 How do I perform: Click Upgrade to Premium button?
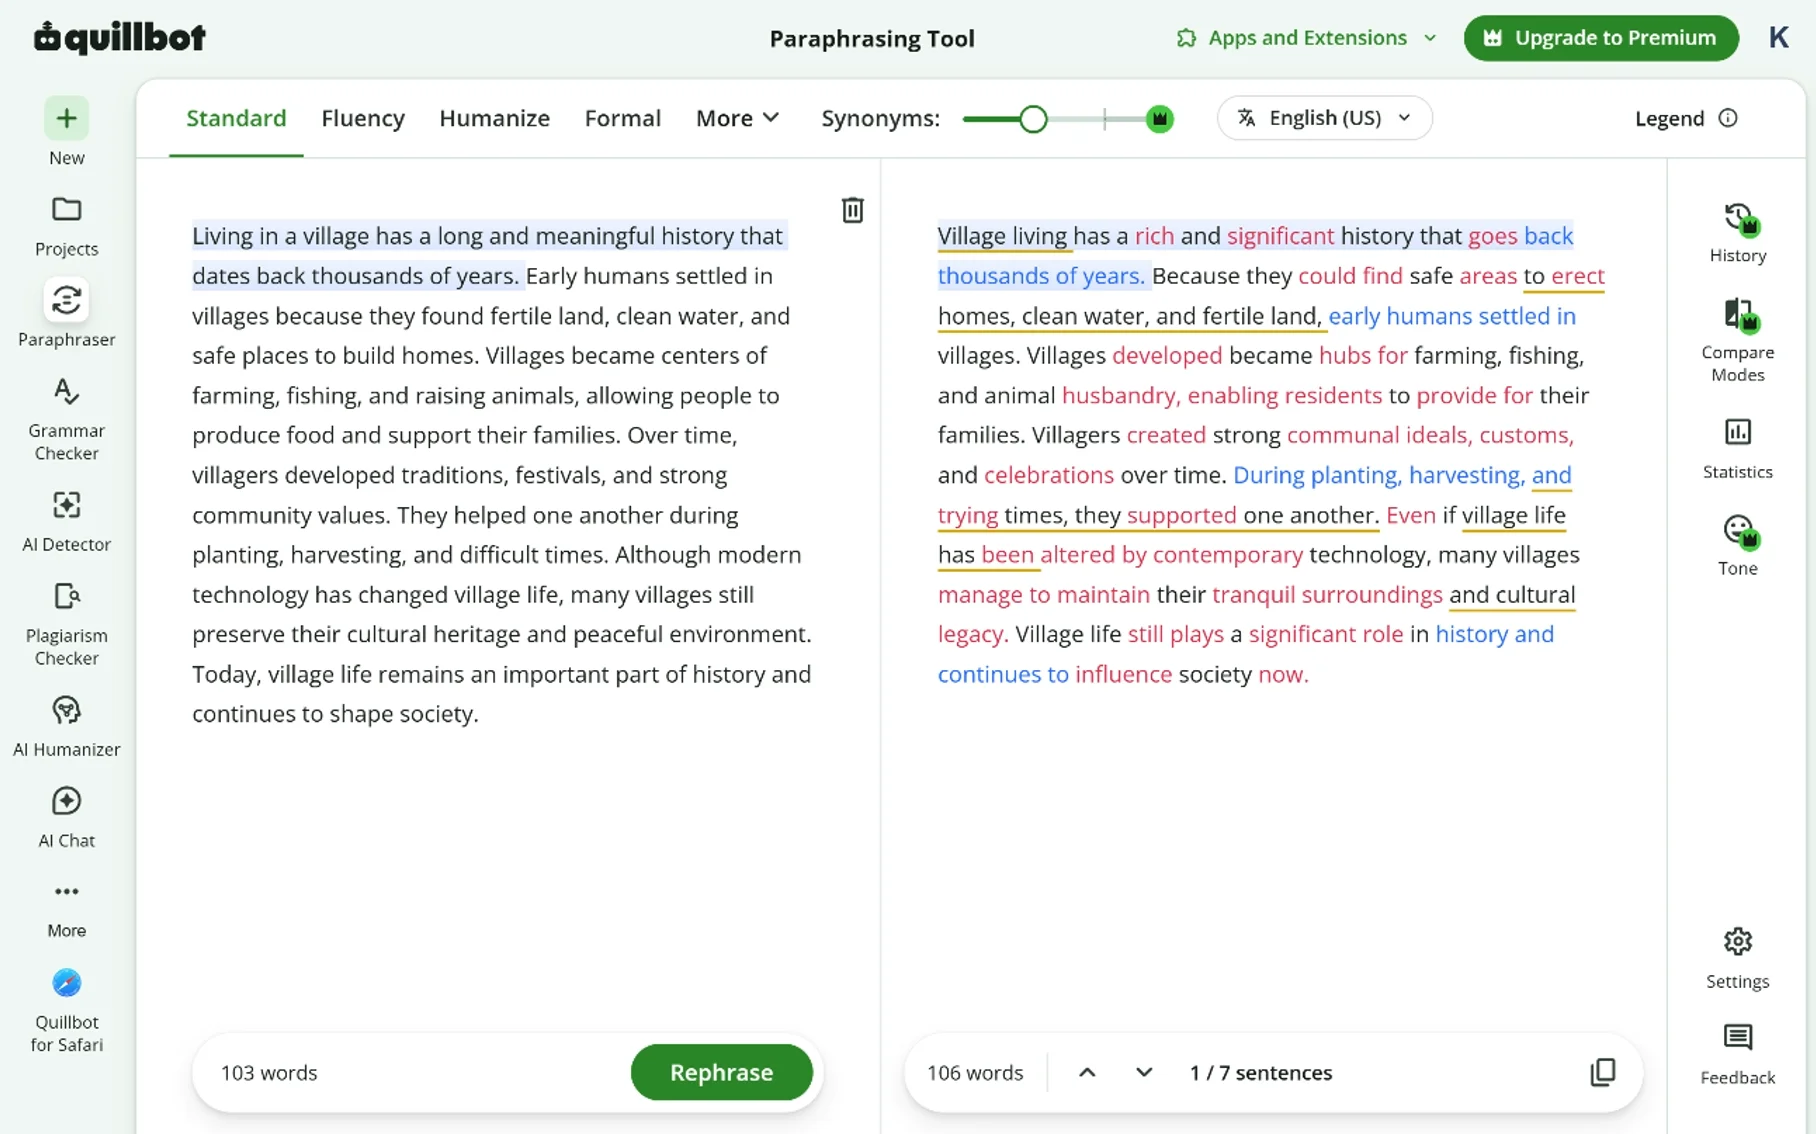point(1601,38)
